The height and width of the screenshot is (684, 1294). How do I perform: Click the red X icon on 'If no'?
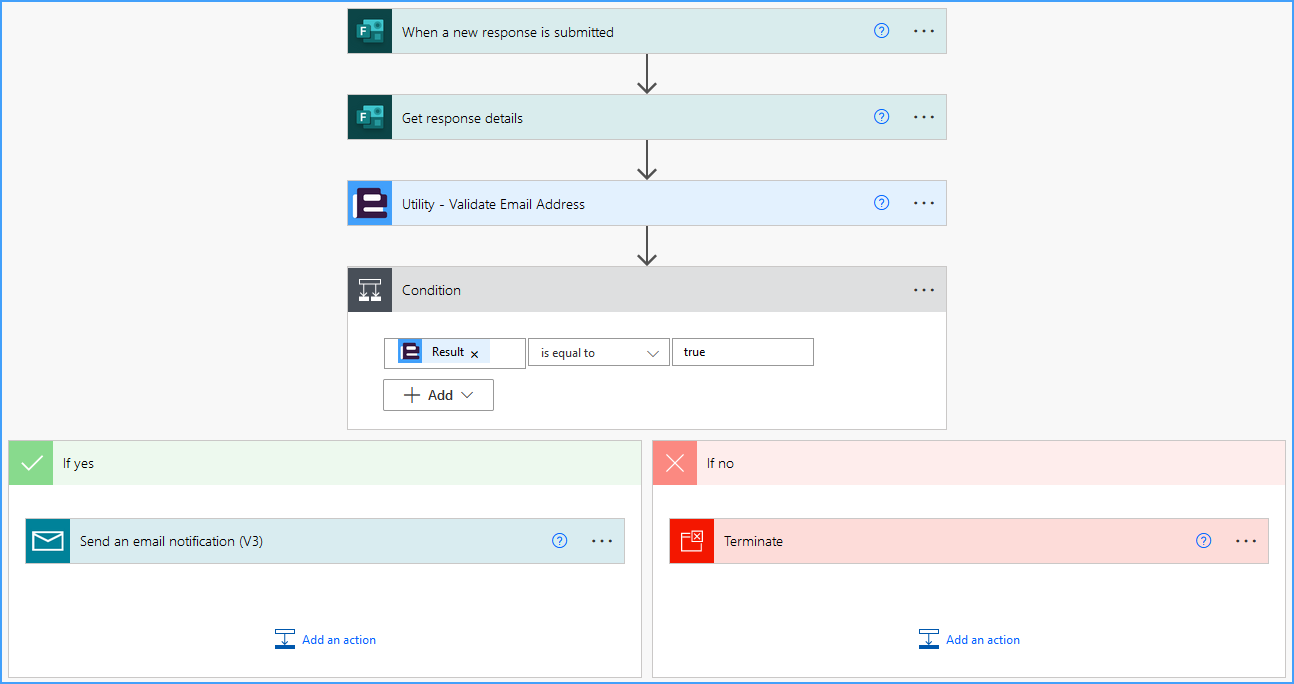point(675,463)
